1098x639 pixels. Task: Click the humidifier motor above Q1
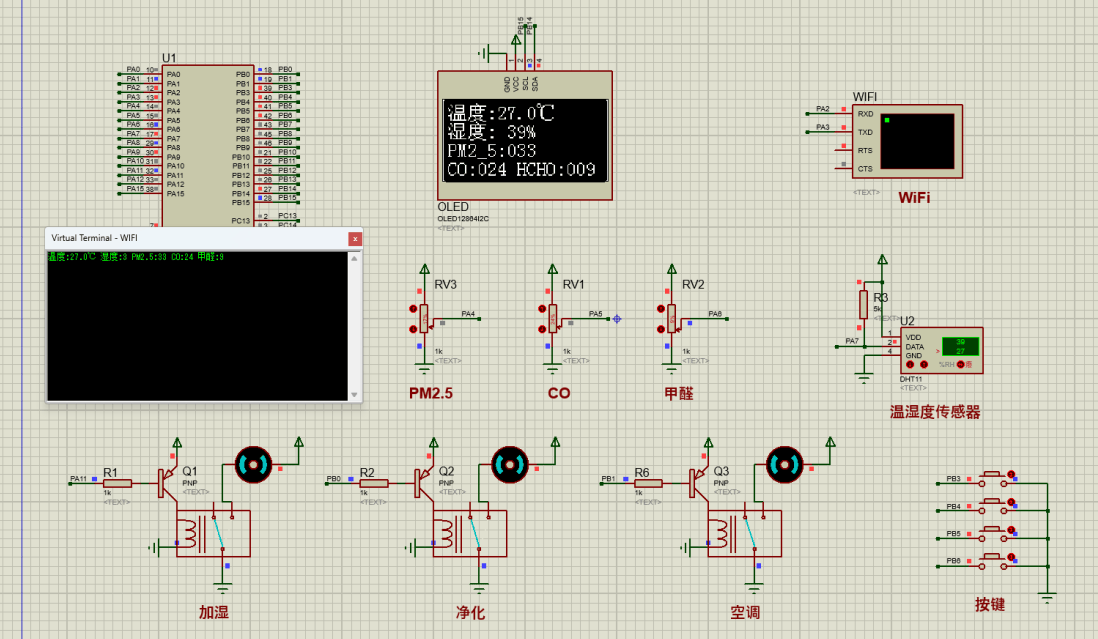click(x=252, y=463)
